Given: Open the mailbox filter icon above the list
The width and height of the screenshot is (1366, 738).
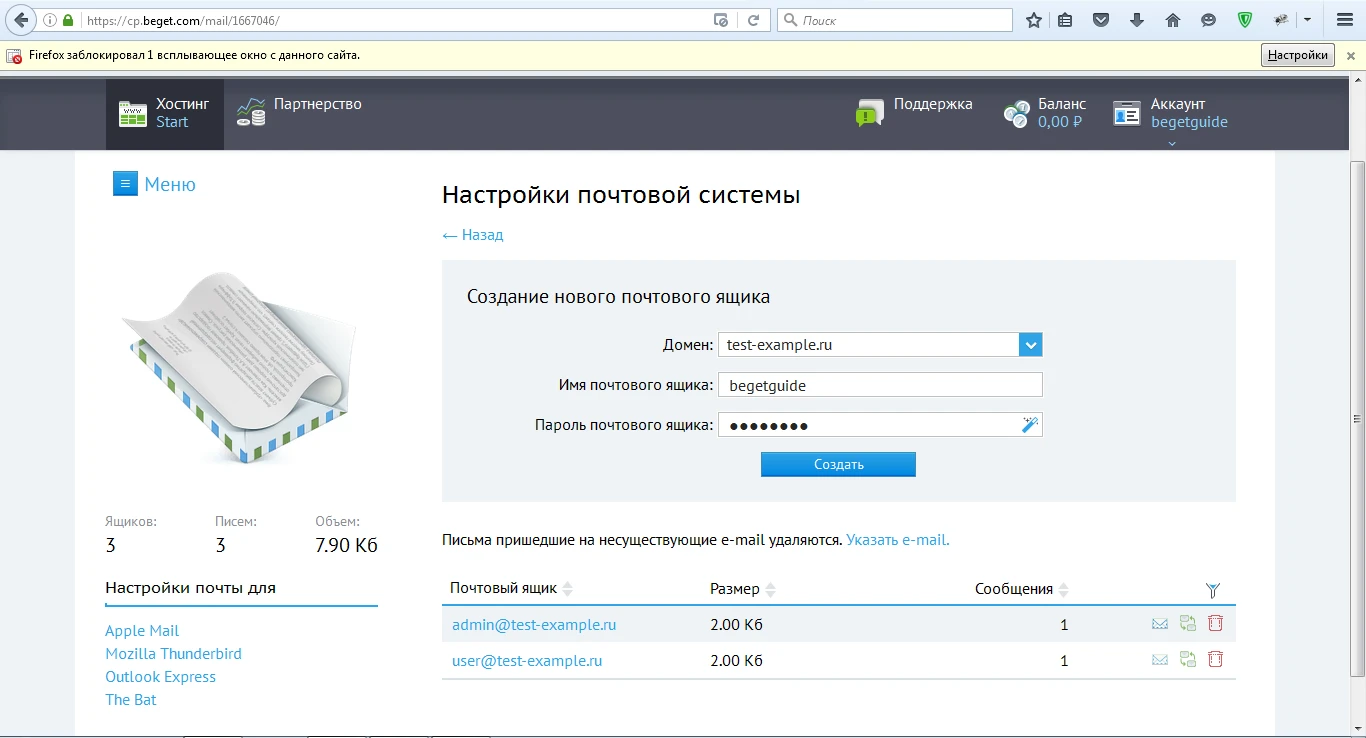Looking at the screenshot, I should tap(1213, 590).
